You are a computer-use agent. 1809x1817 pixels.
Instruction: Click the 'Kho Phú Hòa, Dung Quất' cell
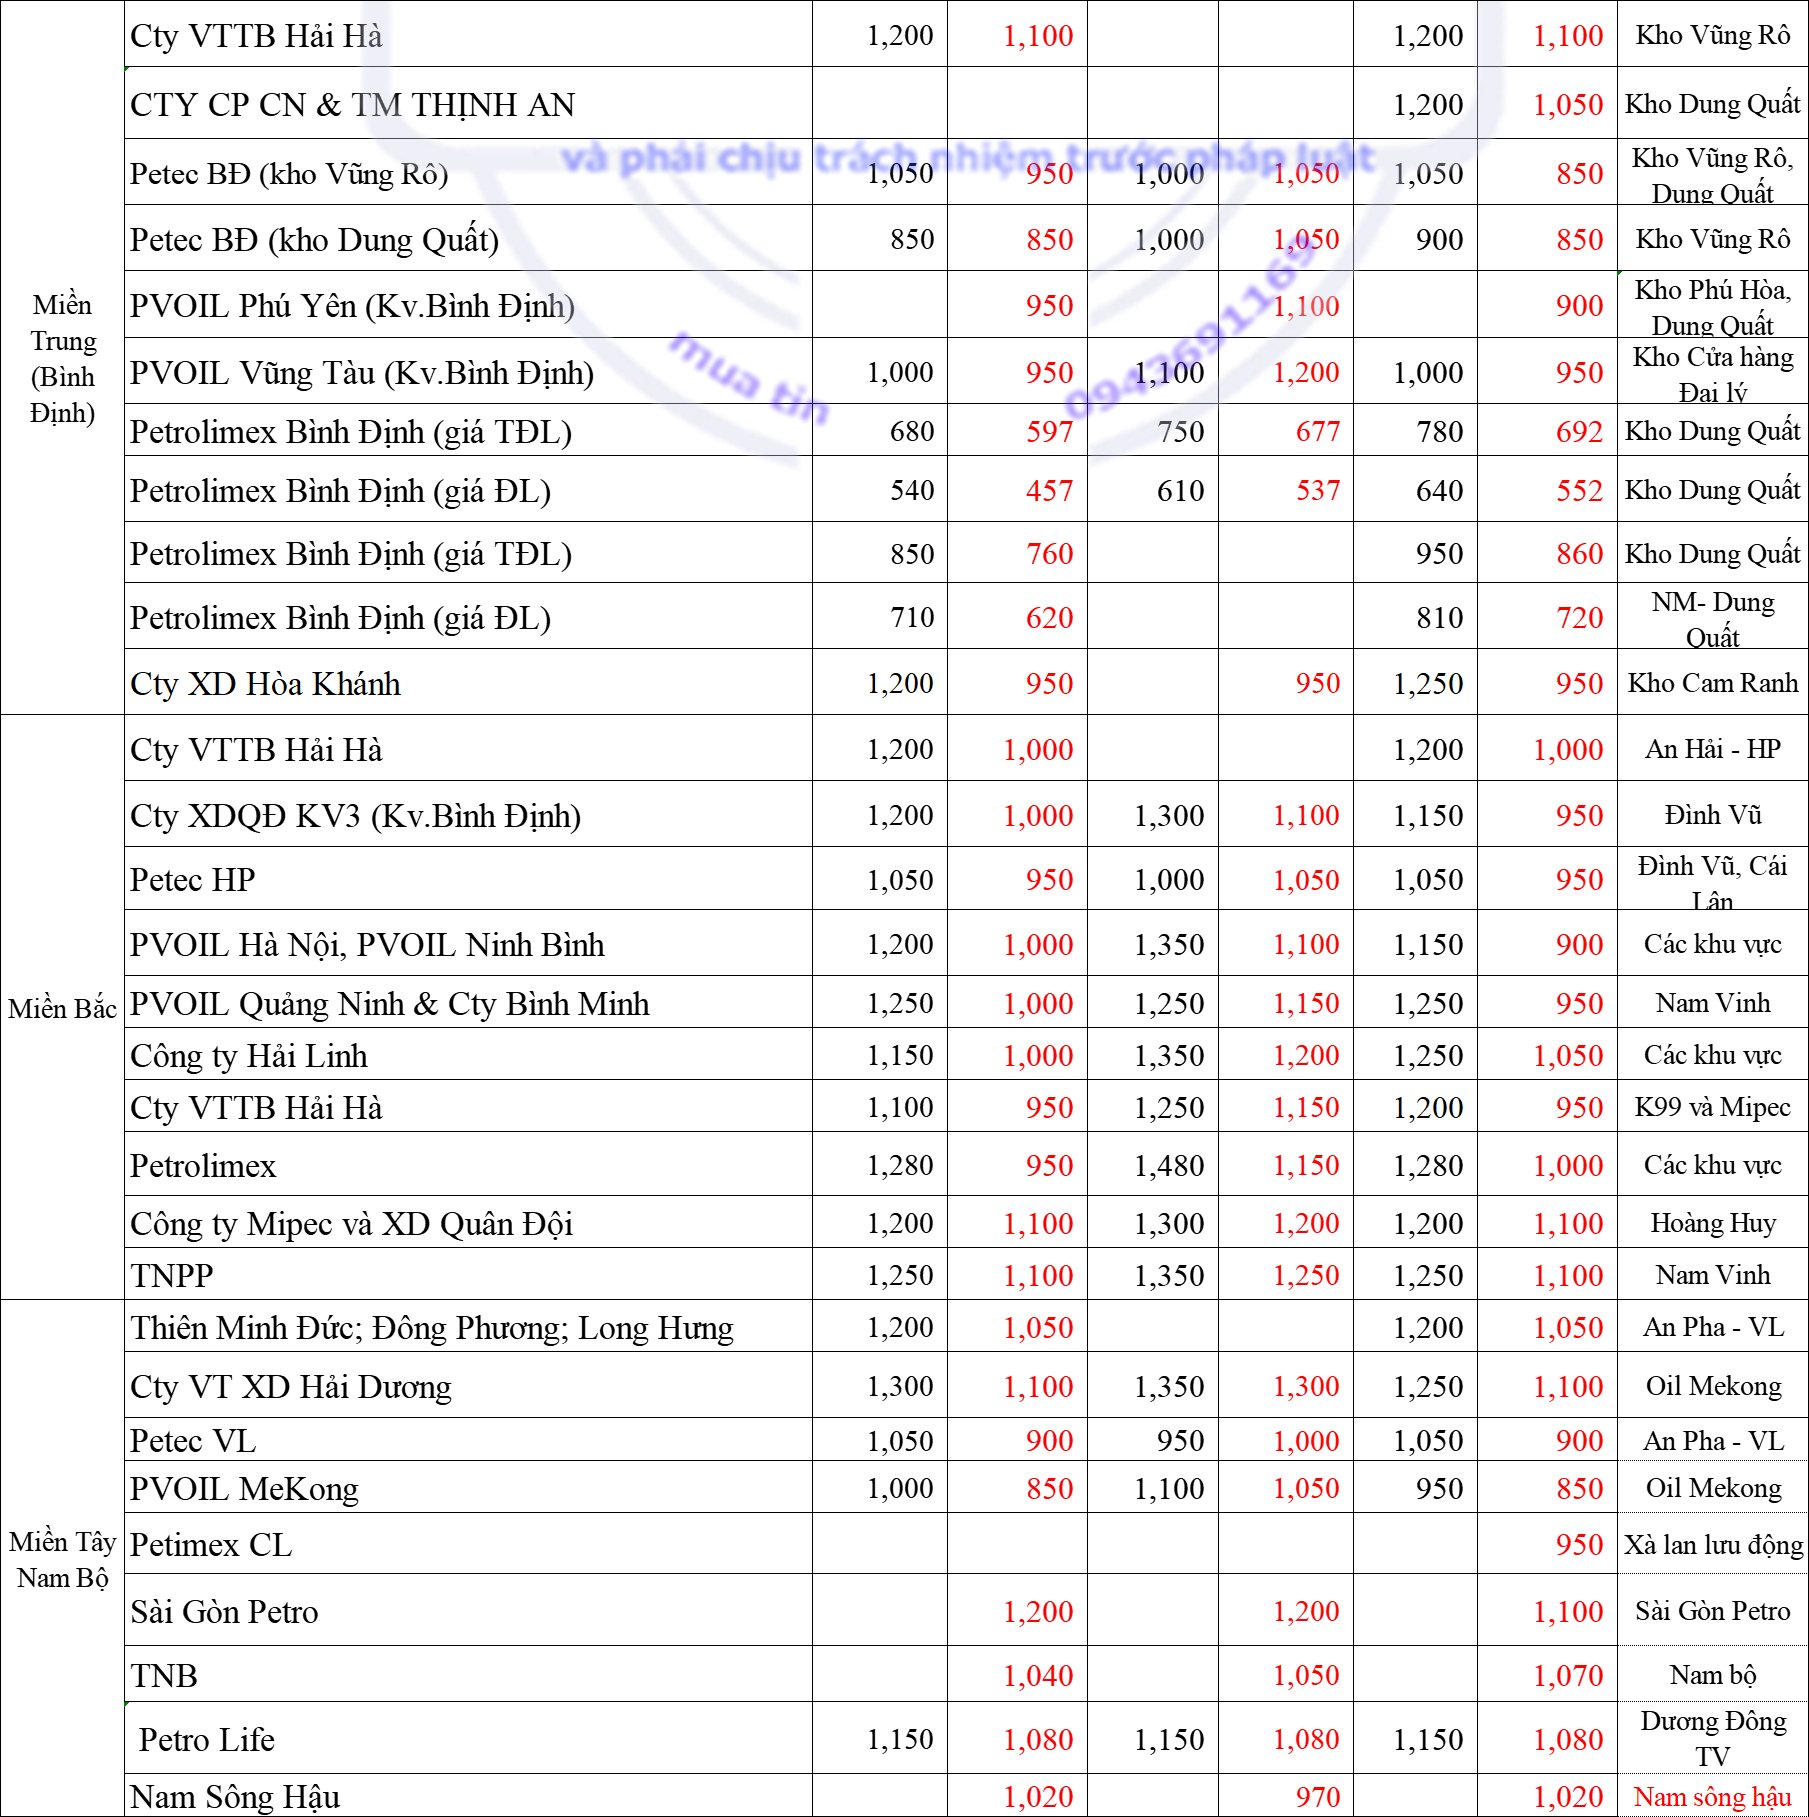(1713, 305)
